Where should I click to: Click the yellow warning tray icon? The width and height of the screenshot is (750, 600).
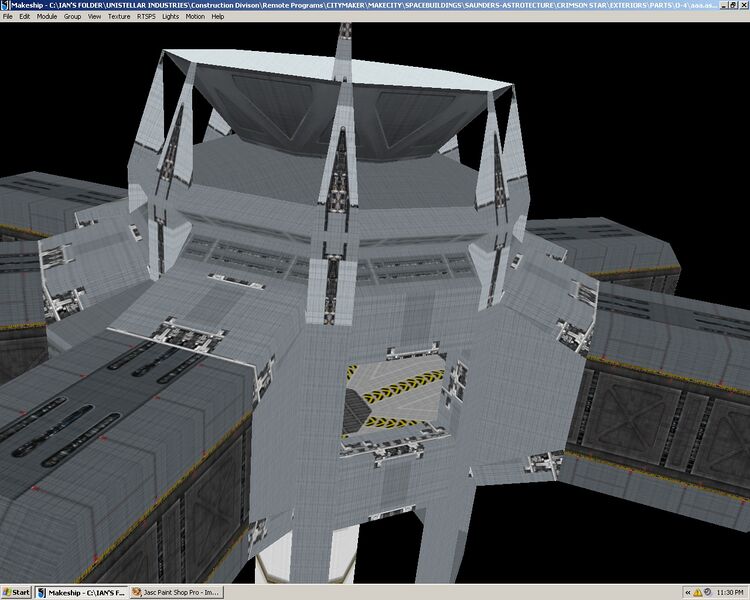point(698,593)
